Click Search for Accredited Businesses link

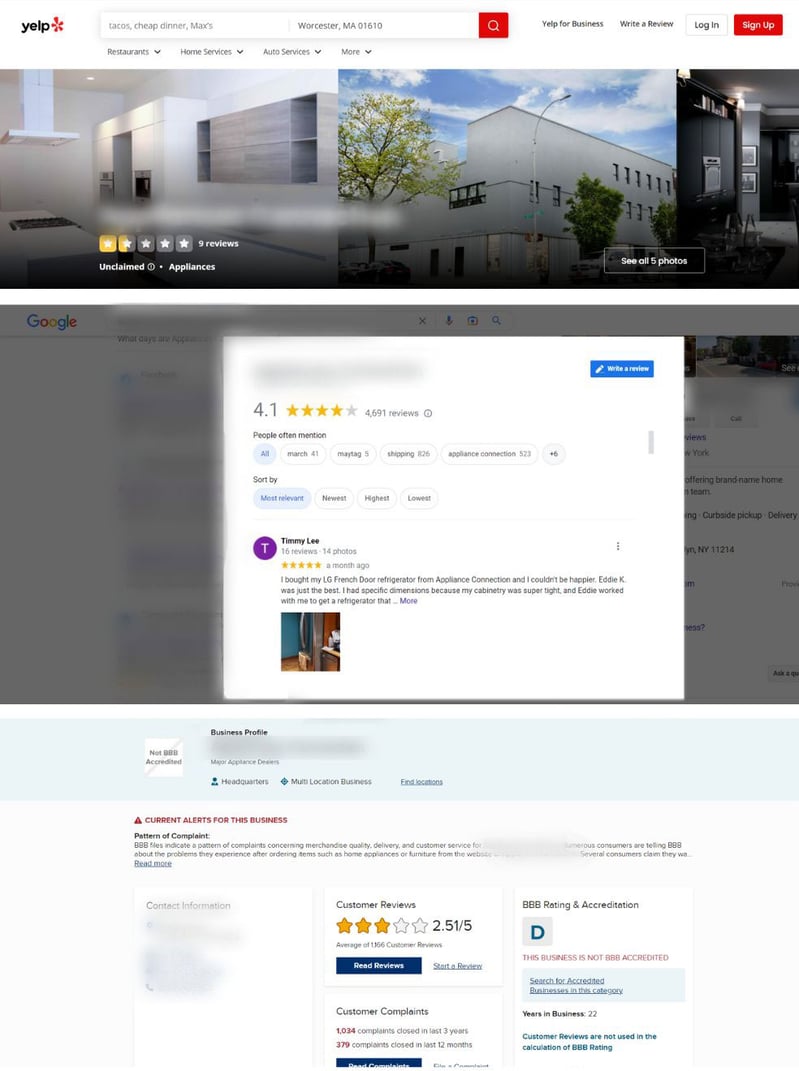[576, 986]
